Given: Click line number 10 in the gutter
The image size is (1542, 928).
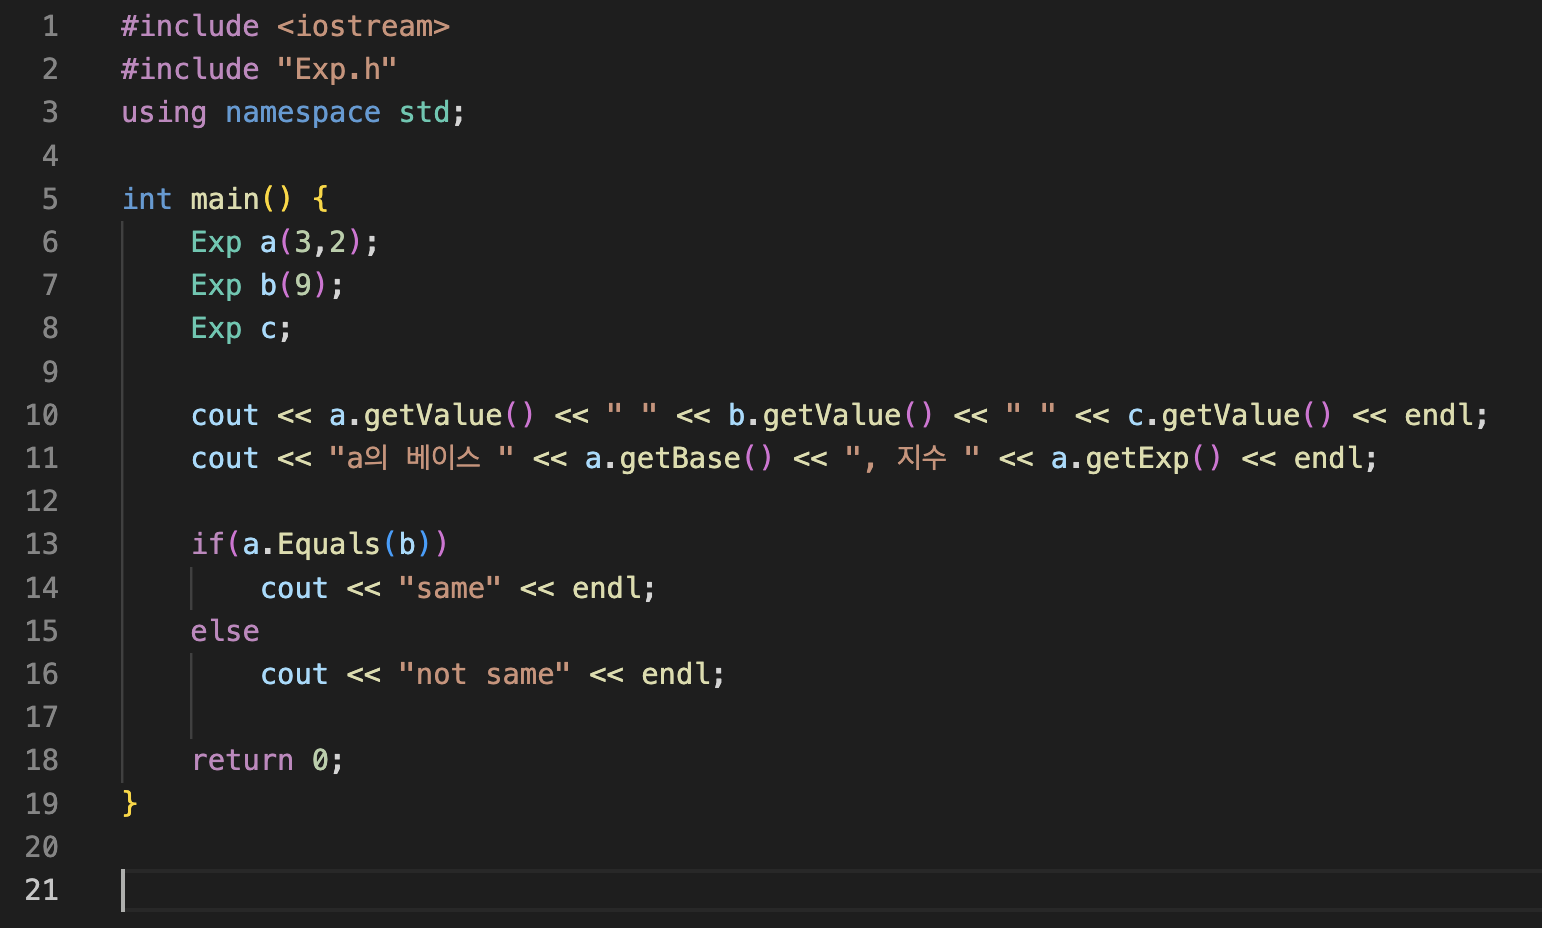Looking at the screenshot, I should [x=42, y=415].
